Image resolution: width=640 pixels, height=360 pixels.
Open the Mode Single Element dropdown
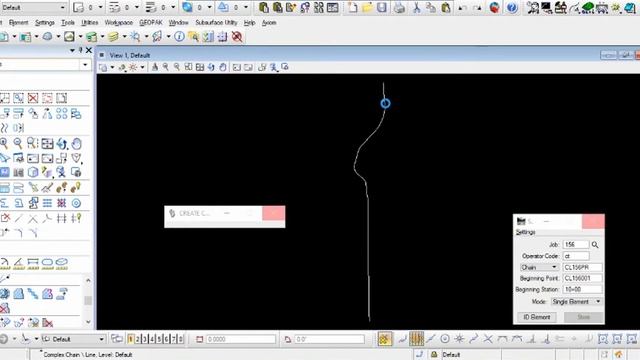[x=576, y=302]
